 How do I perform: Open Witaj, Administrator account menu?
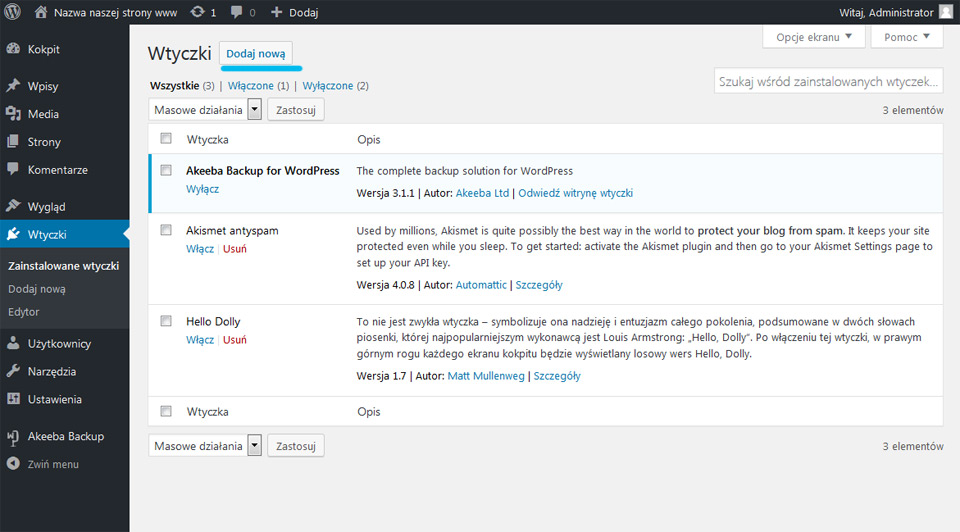click(896, 12)
